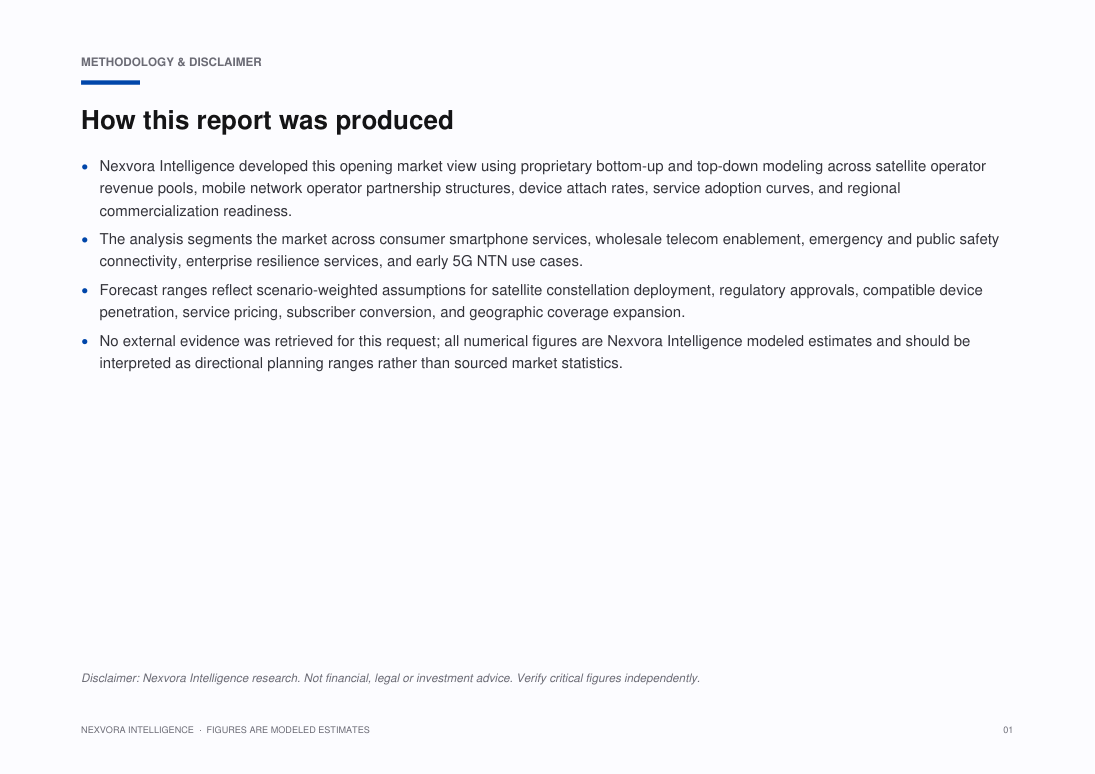This screenshot has height=774, width=1095.
Task: Click the bullet dot before 'Forecast ranges reflect'
Action: 85,291
